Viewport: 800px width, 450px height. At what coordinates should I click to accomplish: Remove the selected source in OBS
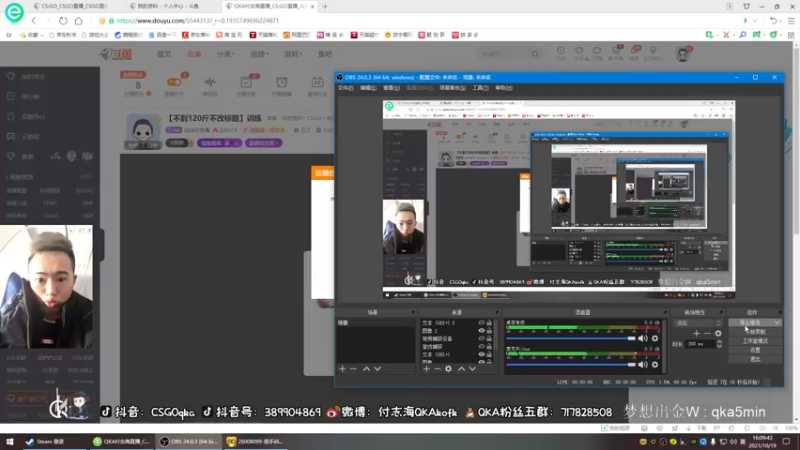(x=437, y=368)
